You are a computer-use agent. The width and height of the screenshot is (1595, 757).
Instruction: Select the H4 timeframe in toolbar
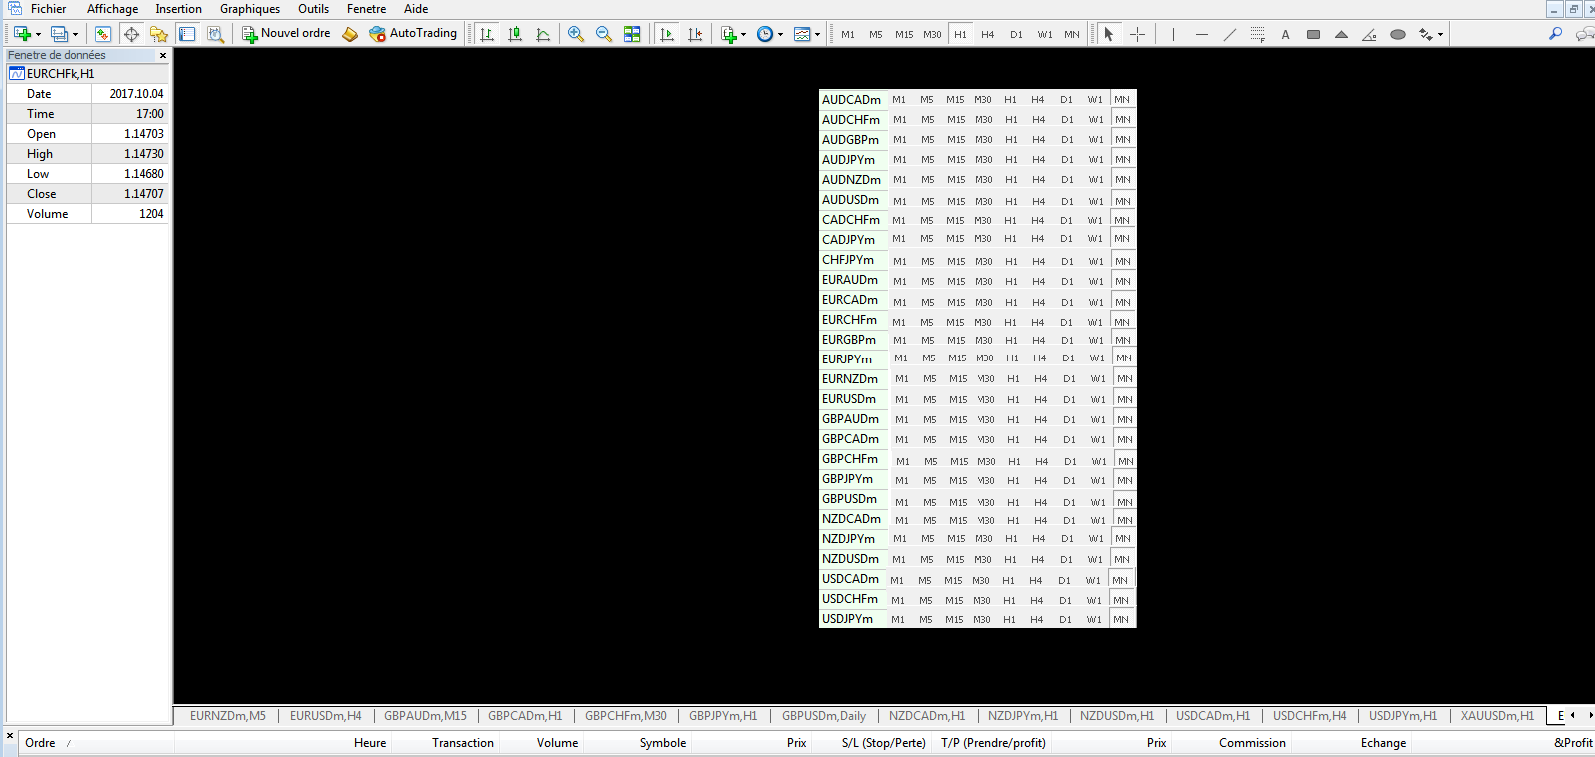987,34
